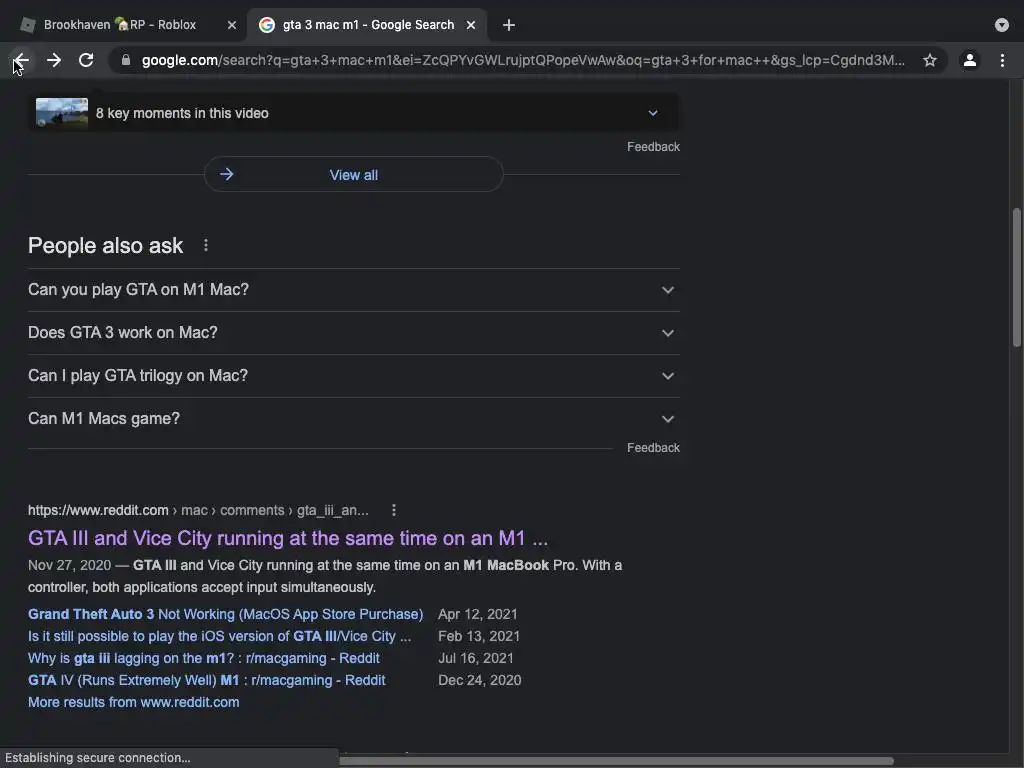This screenshot has width=1024, height=768.
Task: Go forward with the browser forward arrow
Action: (x=54, y=61)
